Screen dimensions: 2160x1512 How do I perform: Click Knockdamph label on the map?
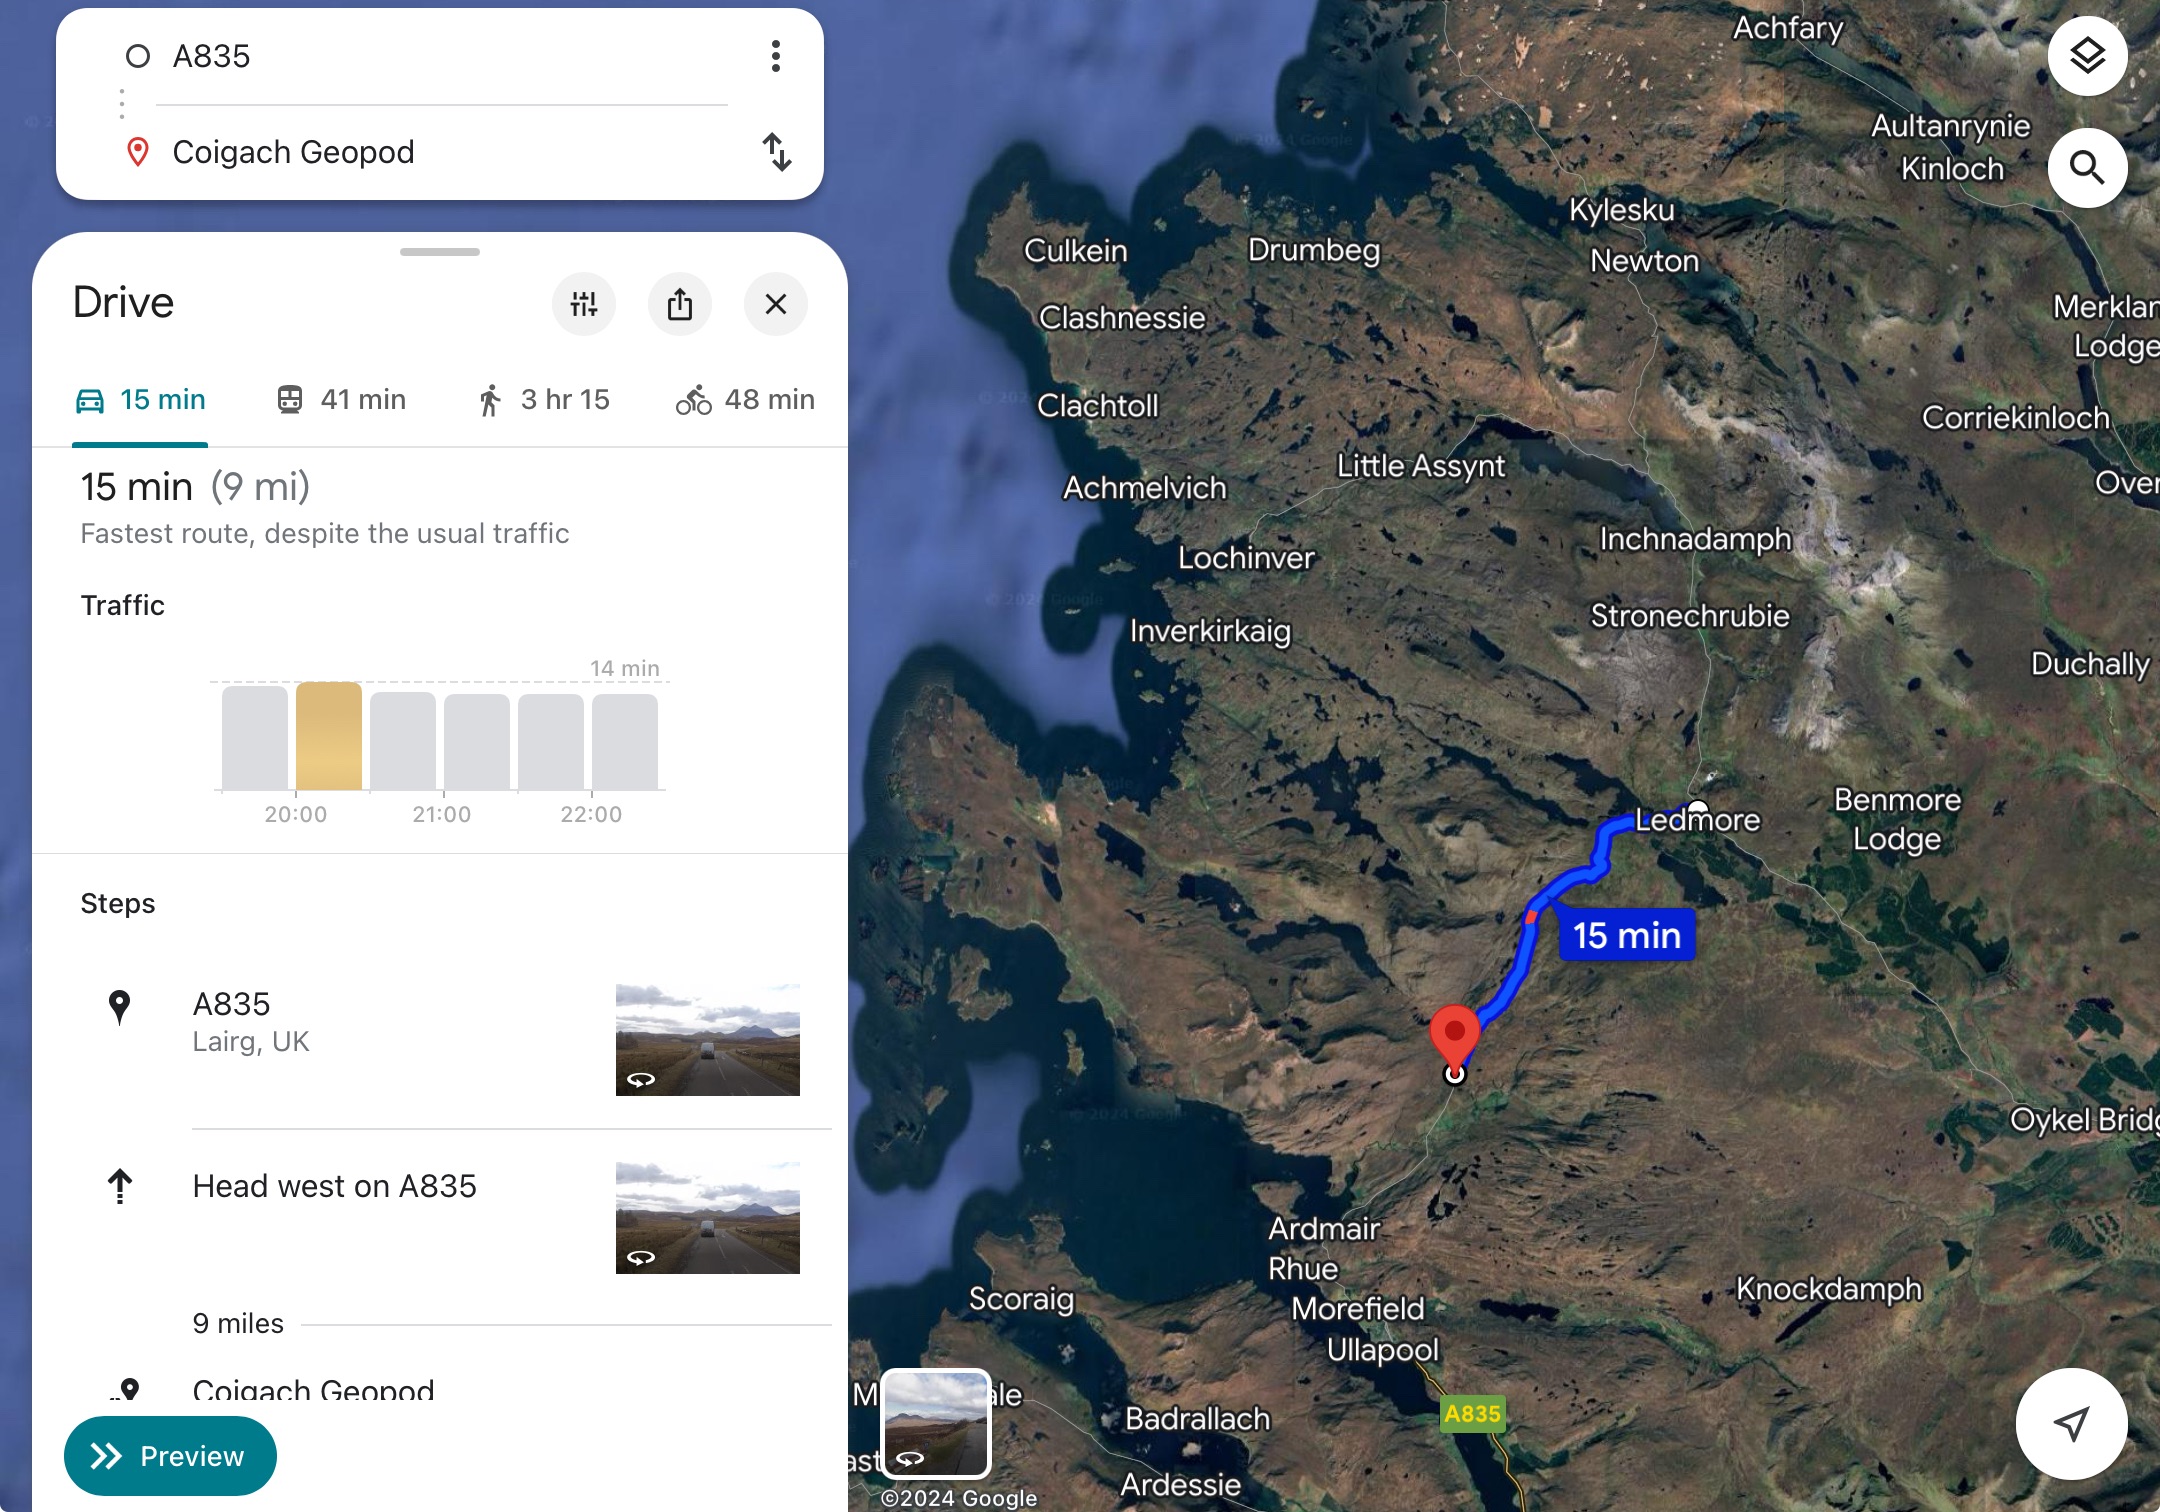pyautogui.click(x=1829, y=1289)
